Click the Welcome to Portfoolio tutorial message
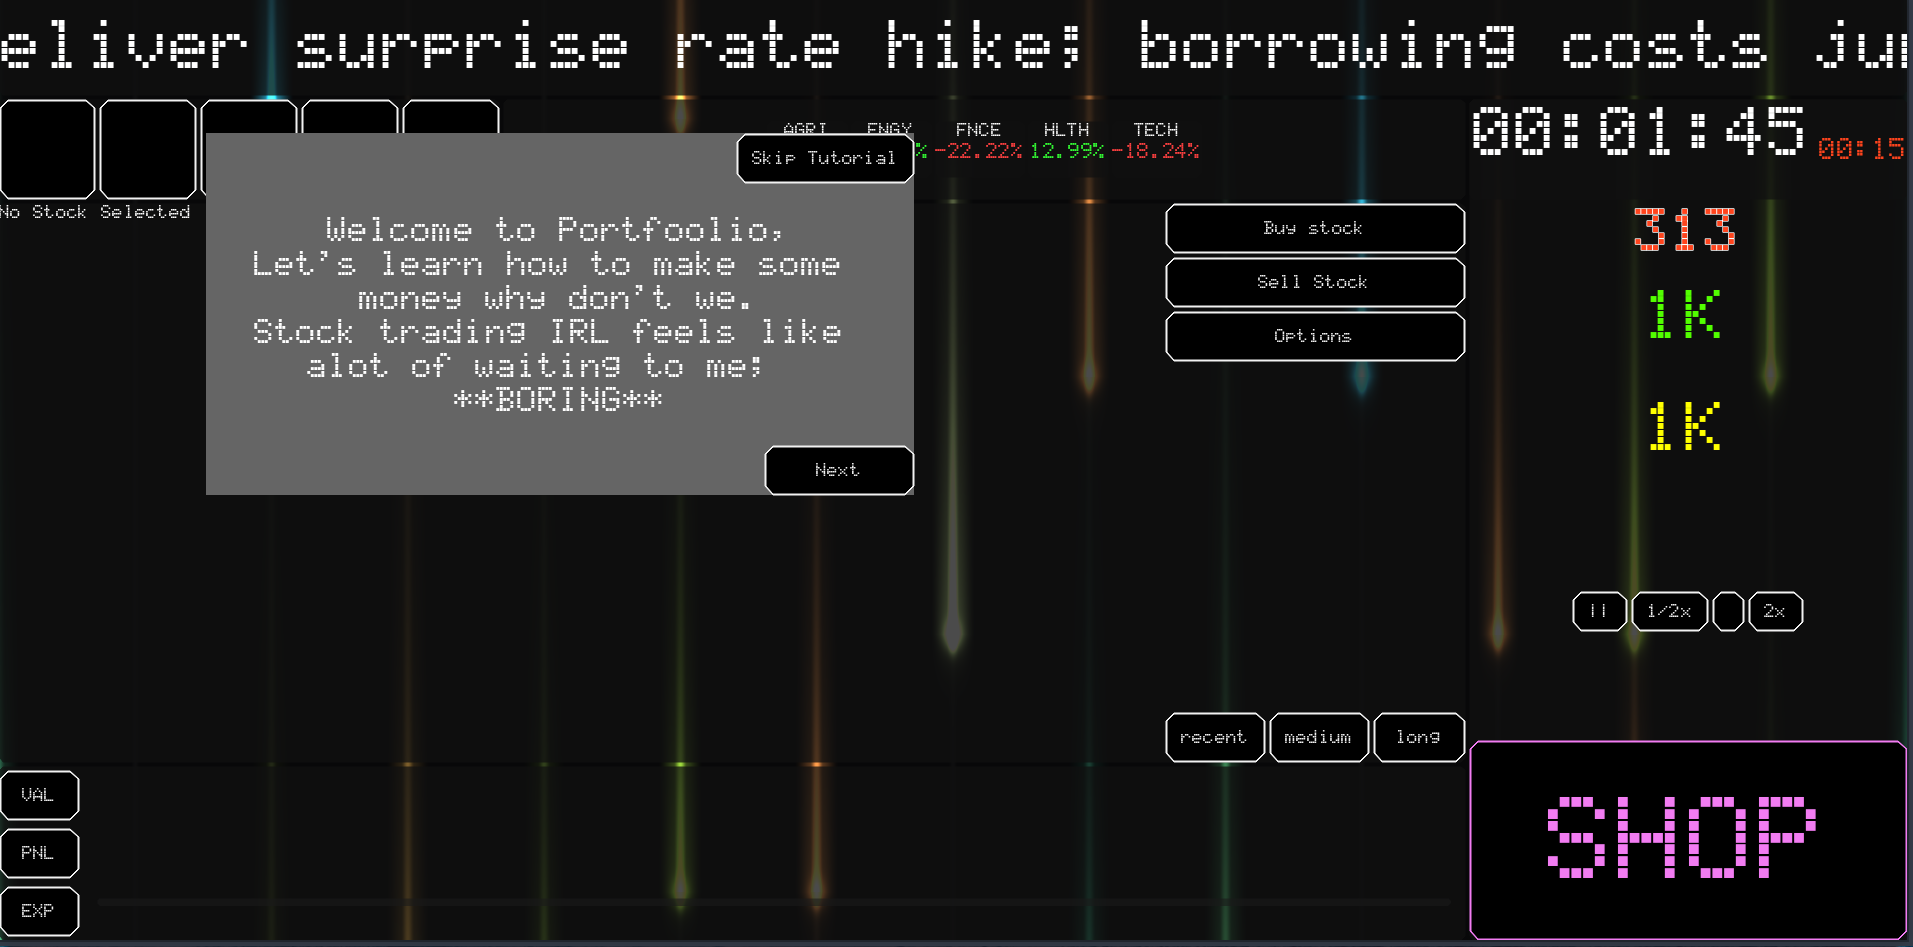This screenshot has height=947, width=1913. 547,314
